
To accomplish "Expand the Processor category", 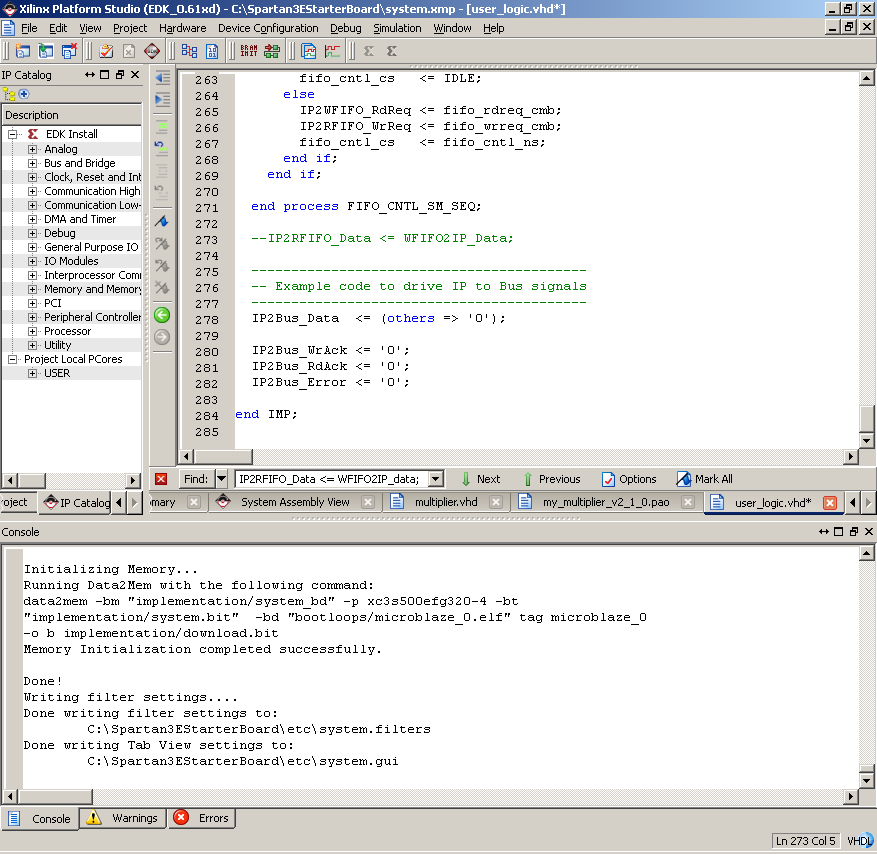I will 32,331.
